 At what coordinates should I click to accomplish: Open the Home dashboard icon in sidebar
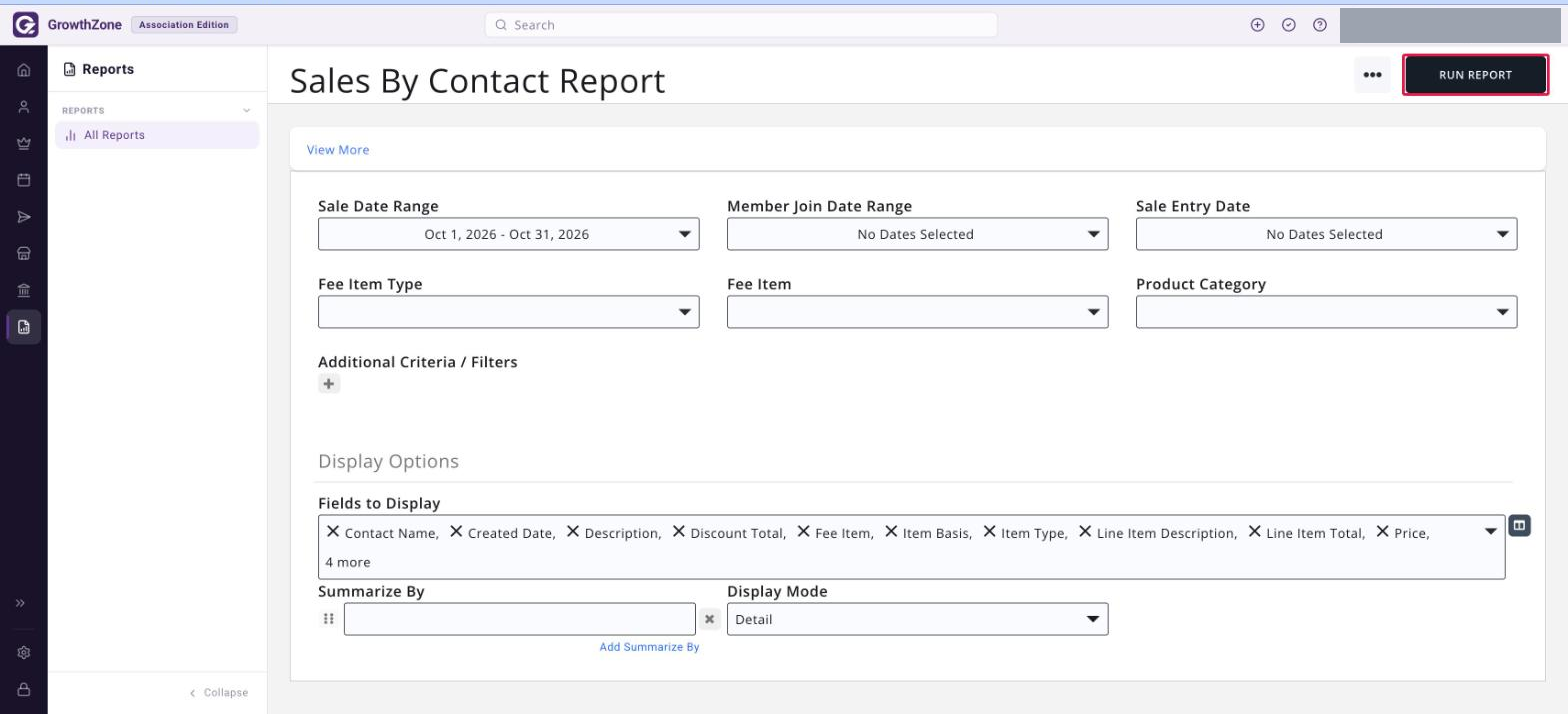pos(24,70)
